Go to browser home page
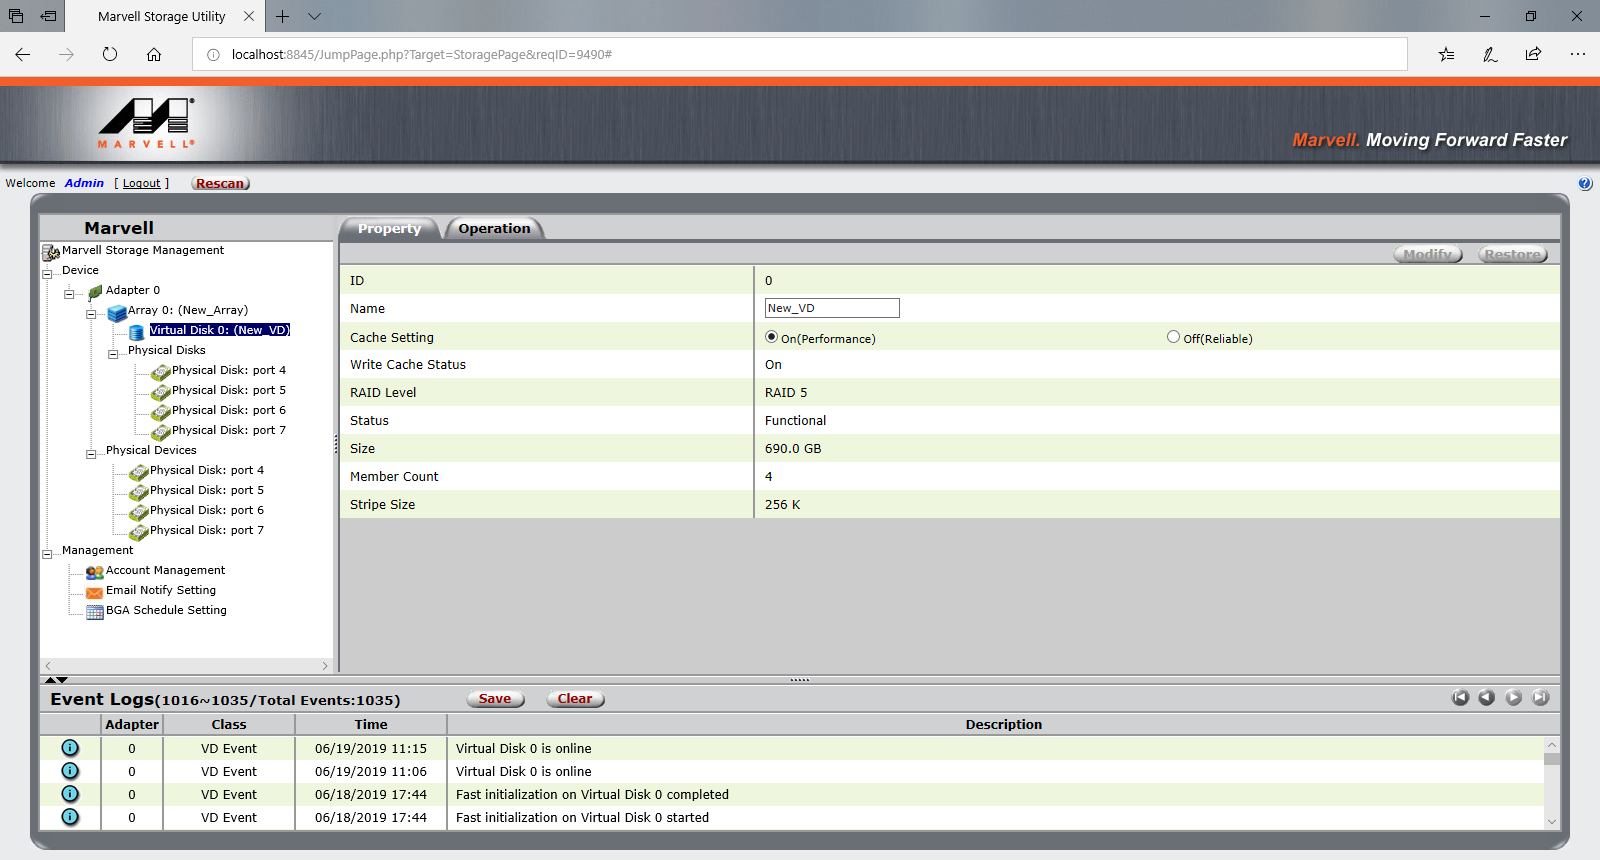Image resolution: width=1600 pixels, height=860 pixels. (x=154, y=54)
